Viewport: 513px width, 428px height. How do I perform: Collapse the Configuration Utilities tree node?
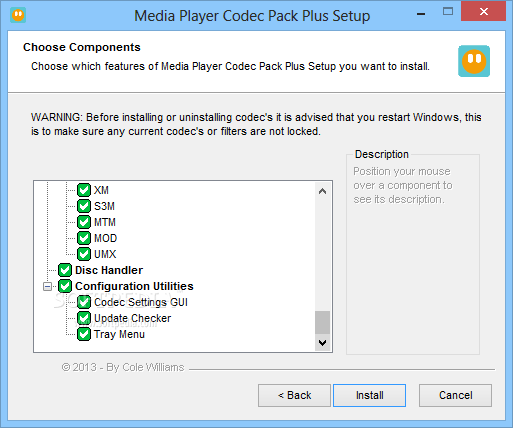[47, 286]
